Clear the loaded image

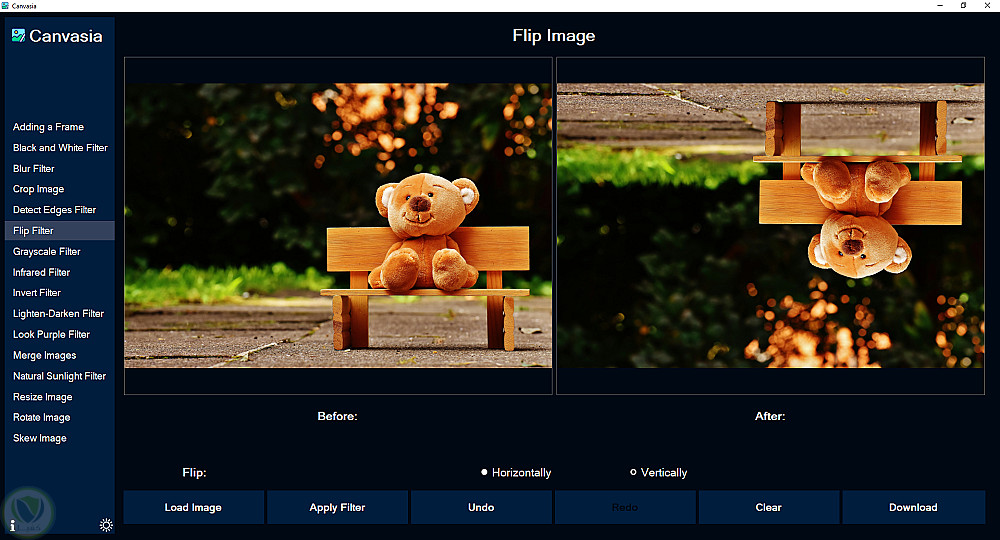[x=768, y=507]
